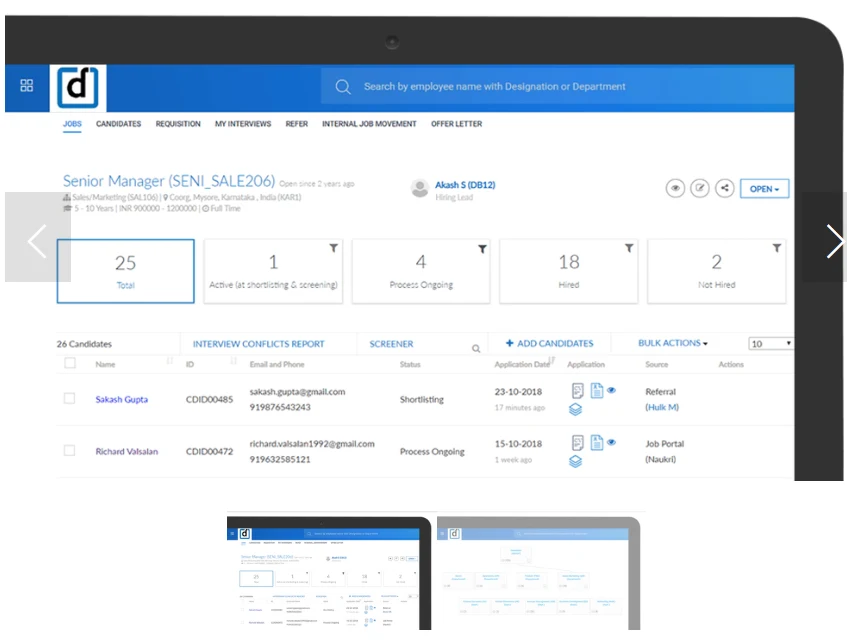The image size is (847, 640).
Task: Open the apps grid menu icon
Action: 27,86
